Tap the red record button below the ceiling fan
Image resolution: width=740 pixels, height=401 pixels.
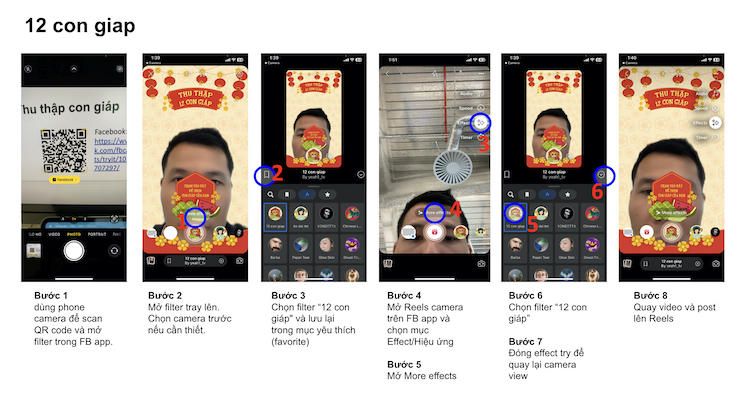click(x=434, y=232)
